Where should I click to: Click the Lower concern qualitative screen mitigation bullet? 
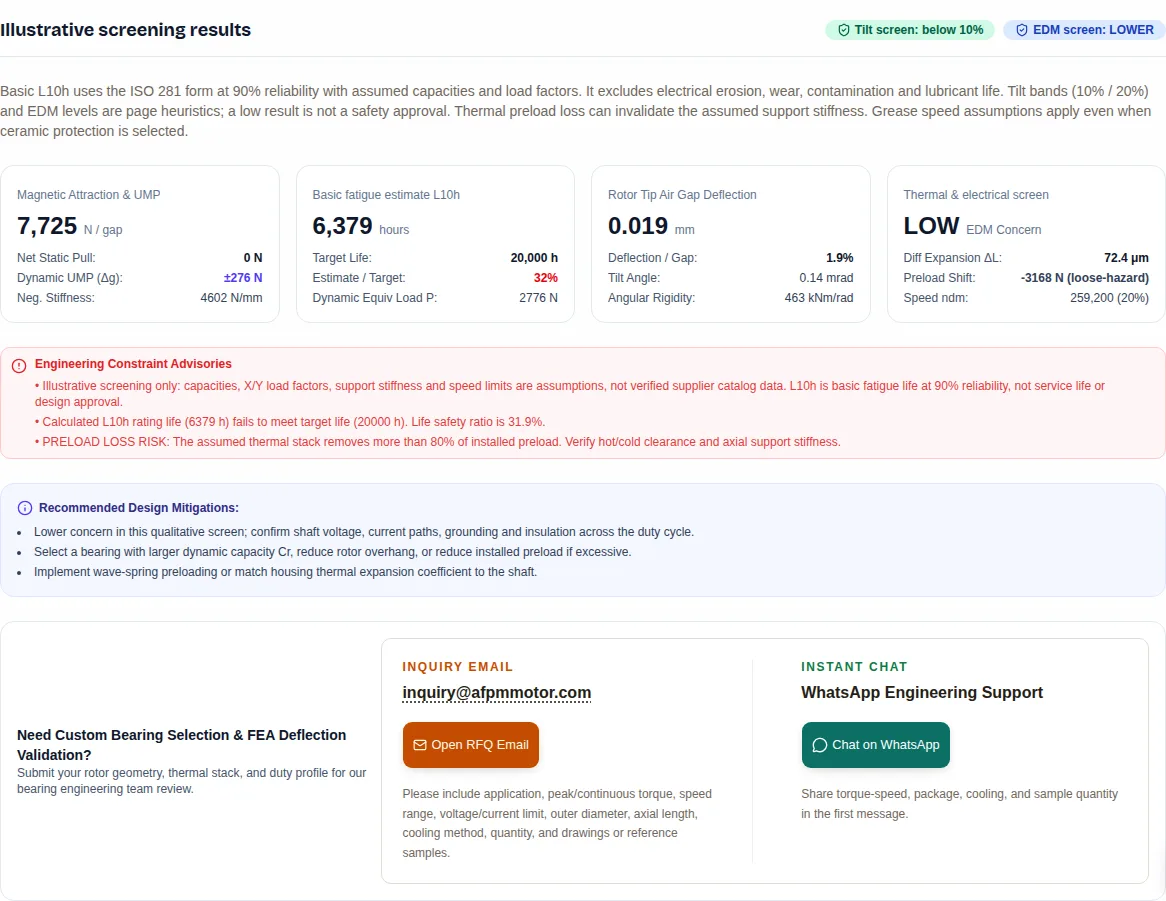[x=364, y=532]
